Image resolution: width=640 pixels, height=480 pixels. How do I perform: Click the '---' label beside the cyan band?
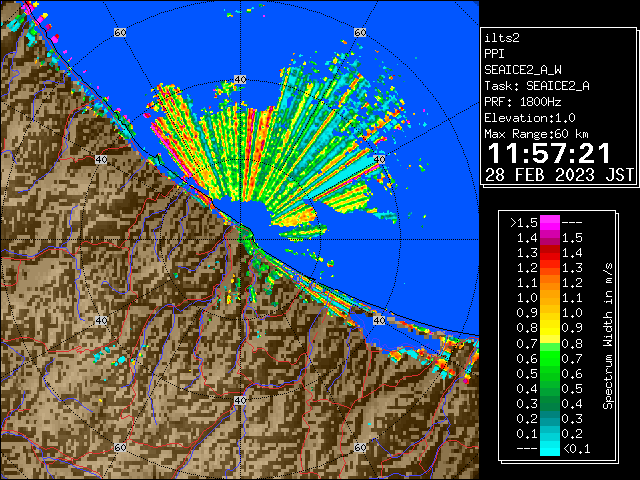click(527, 449)
